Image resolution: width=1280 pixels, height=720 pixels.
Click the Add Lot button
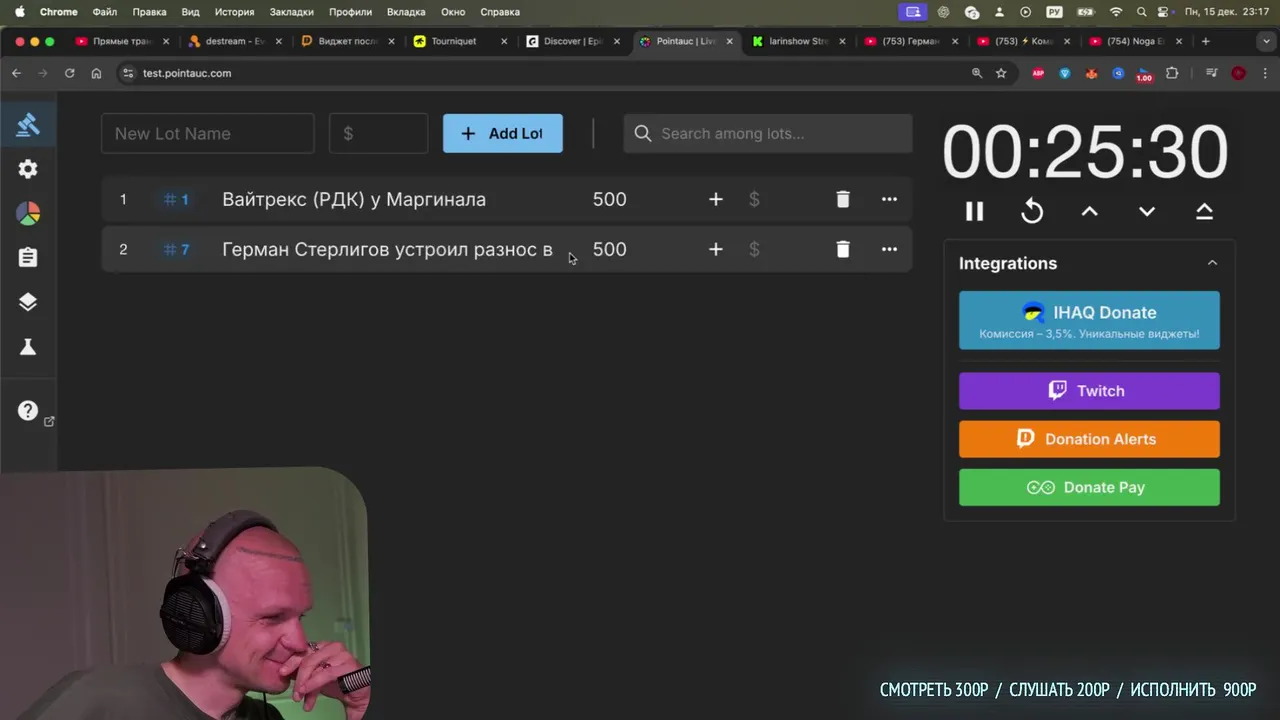pos(503,133)
